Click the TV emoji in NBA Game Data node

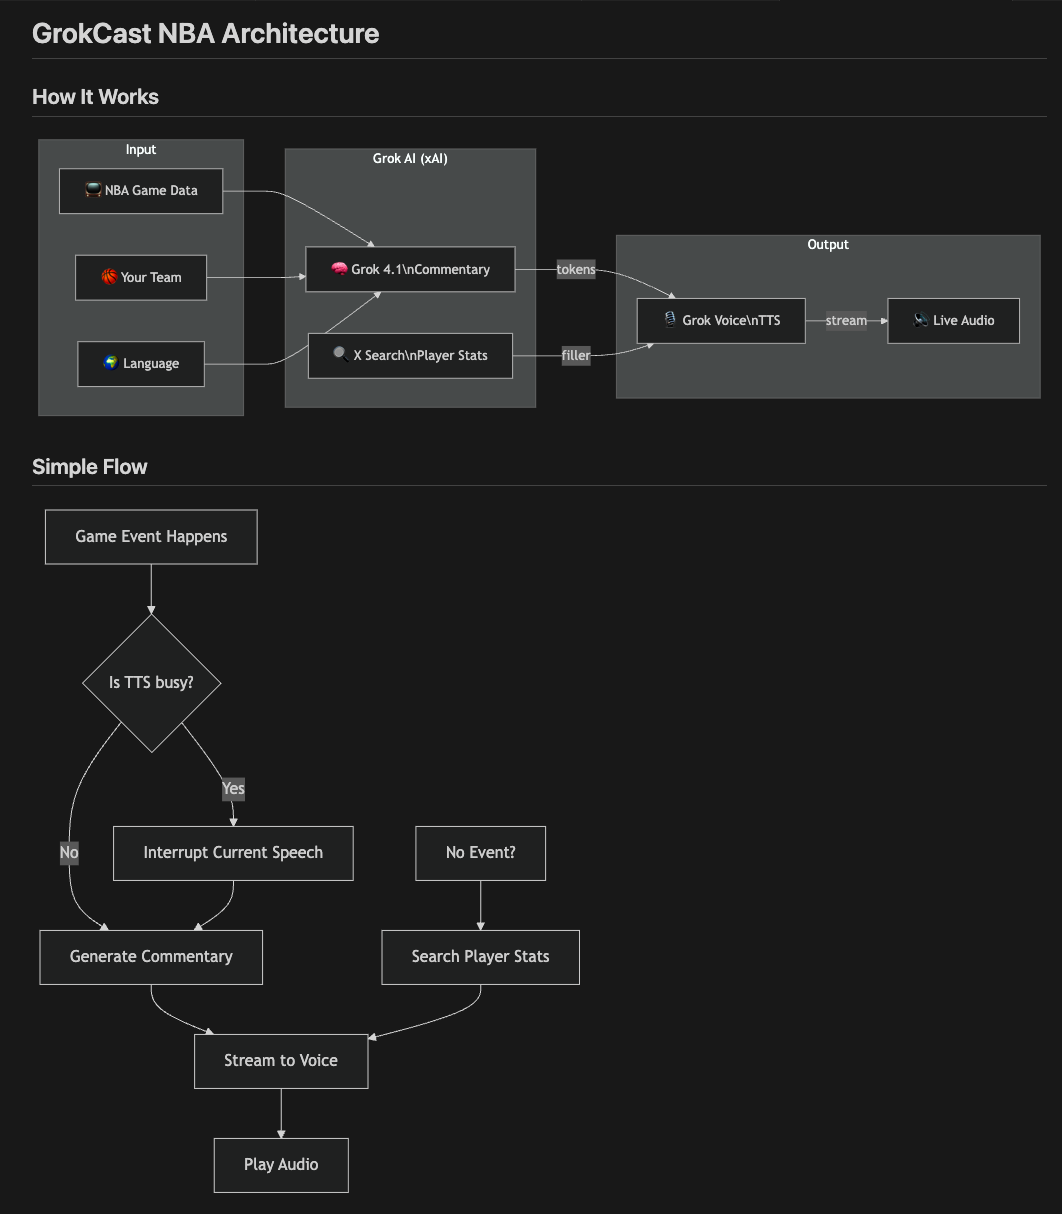pyautogui.click(x=93, y=190)
